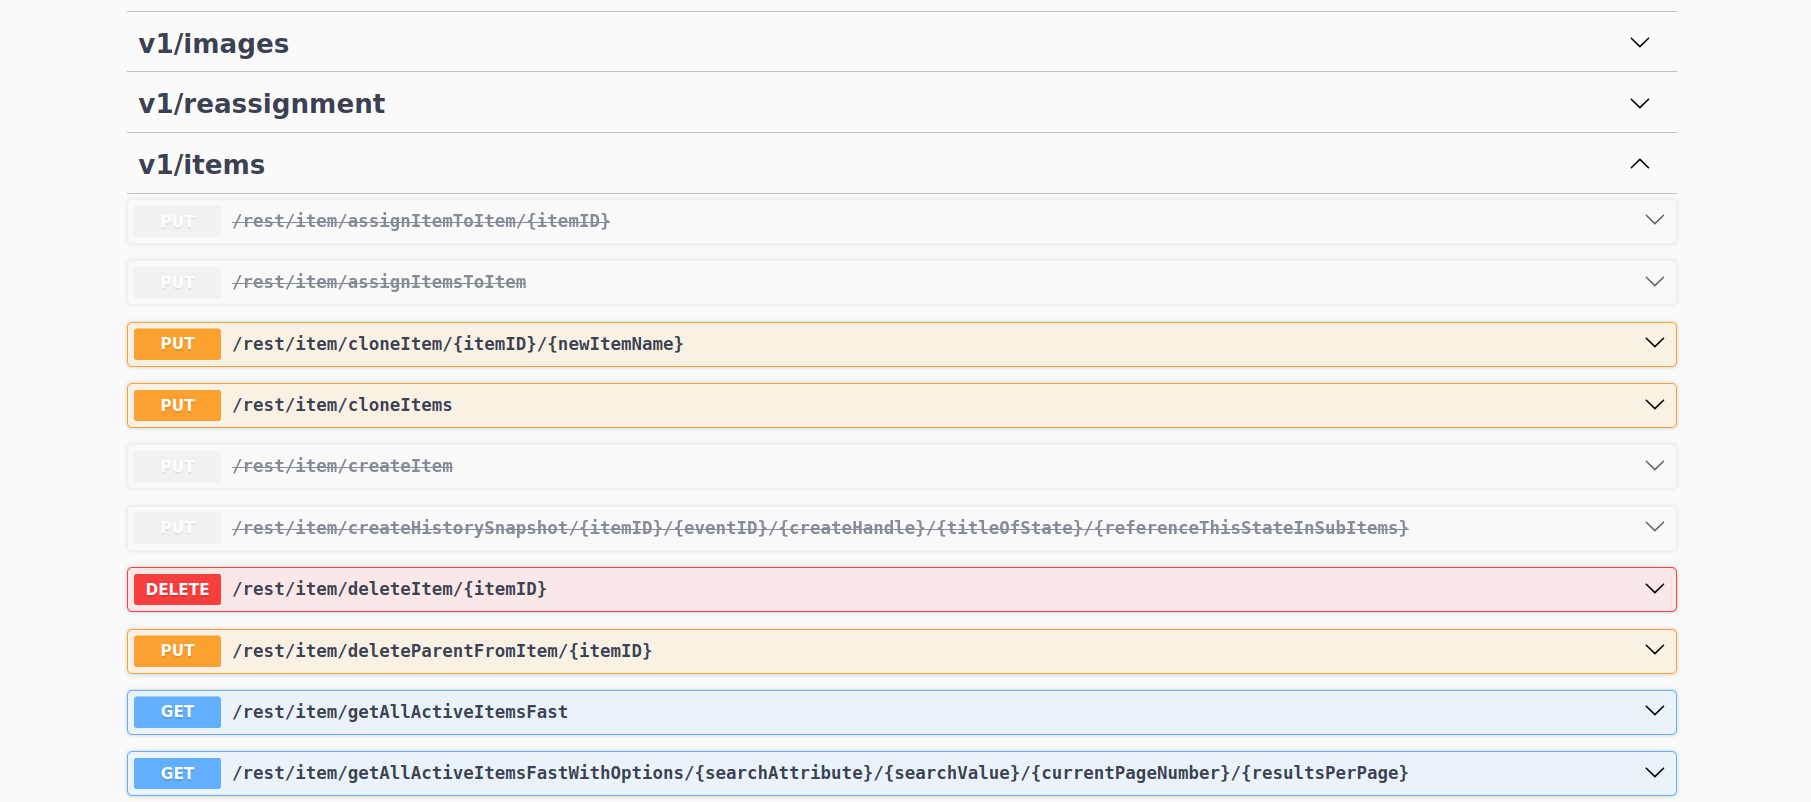Expand the deprecated createItem endpoint chevron
Screen dimensions: 1811x802
tap(1654, 466)
